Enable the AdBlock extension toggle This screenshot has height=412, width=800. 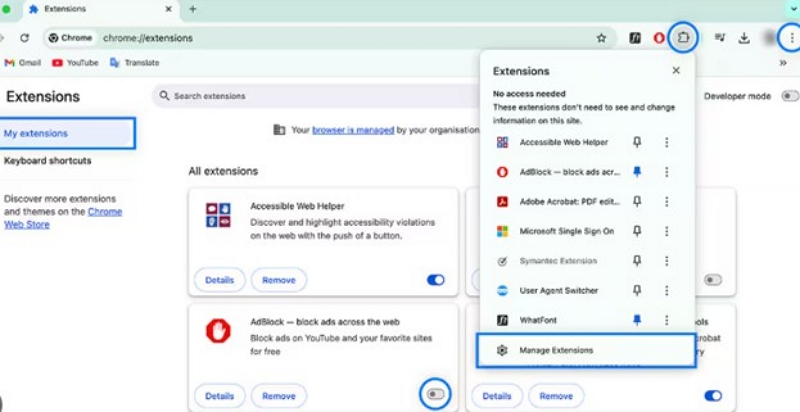click(x=436, y=394)
